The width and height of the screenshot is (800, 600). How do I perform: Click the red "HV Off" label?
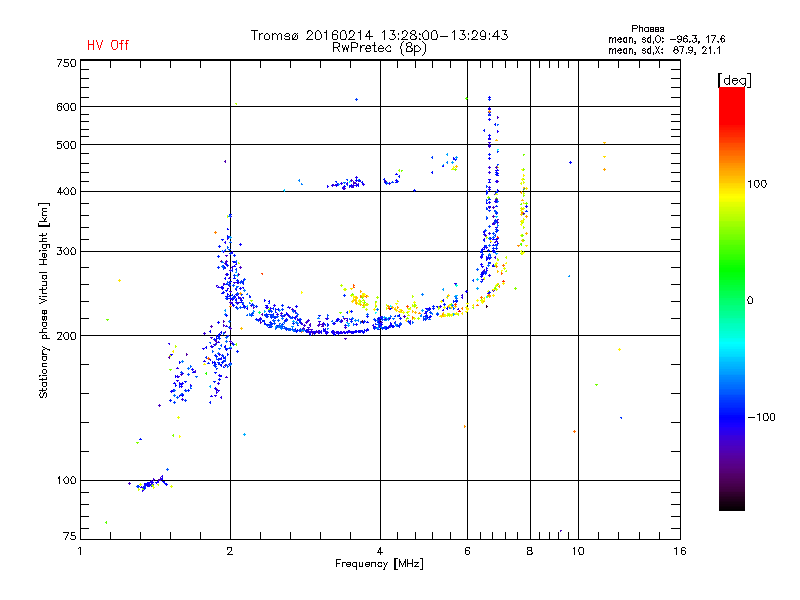(108, 45)
